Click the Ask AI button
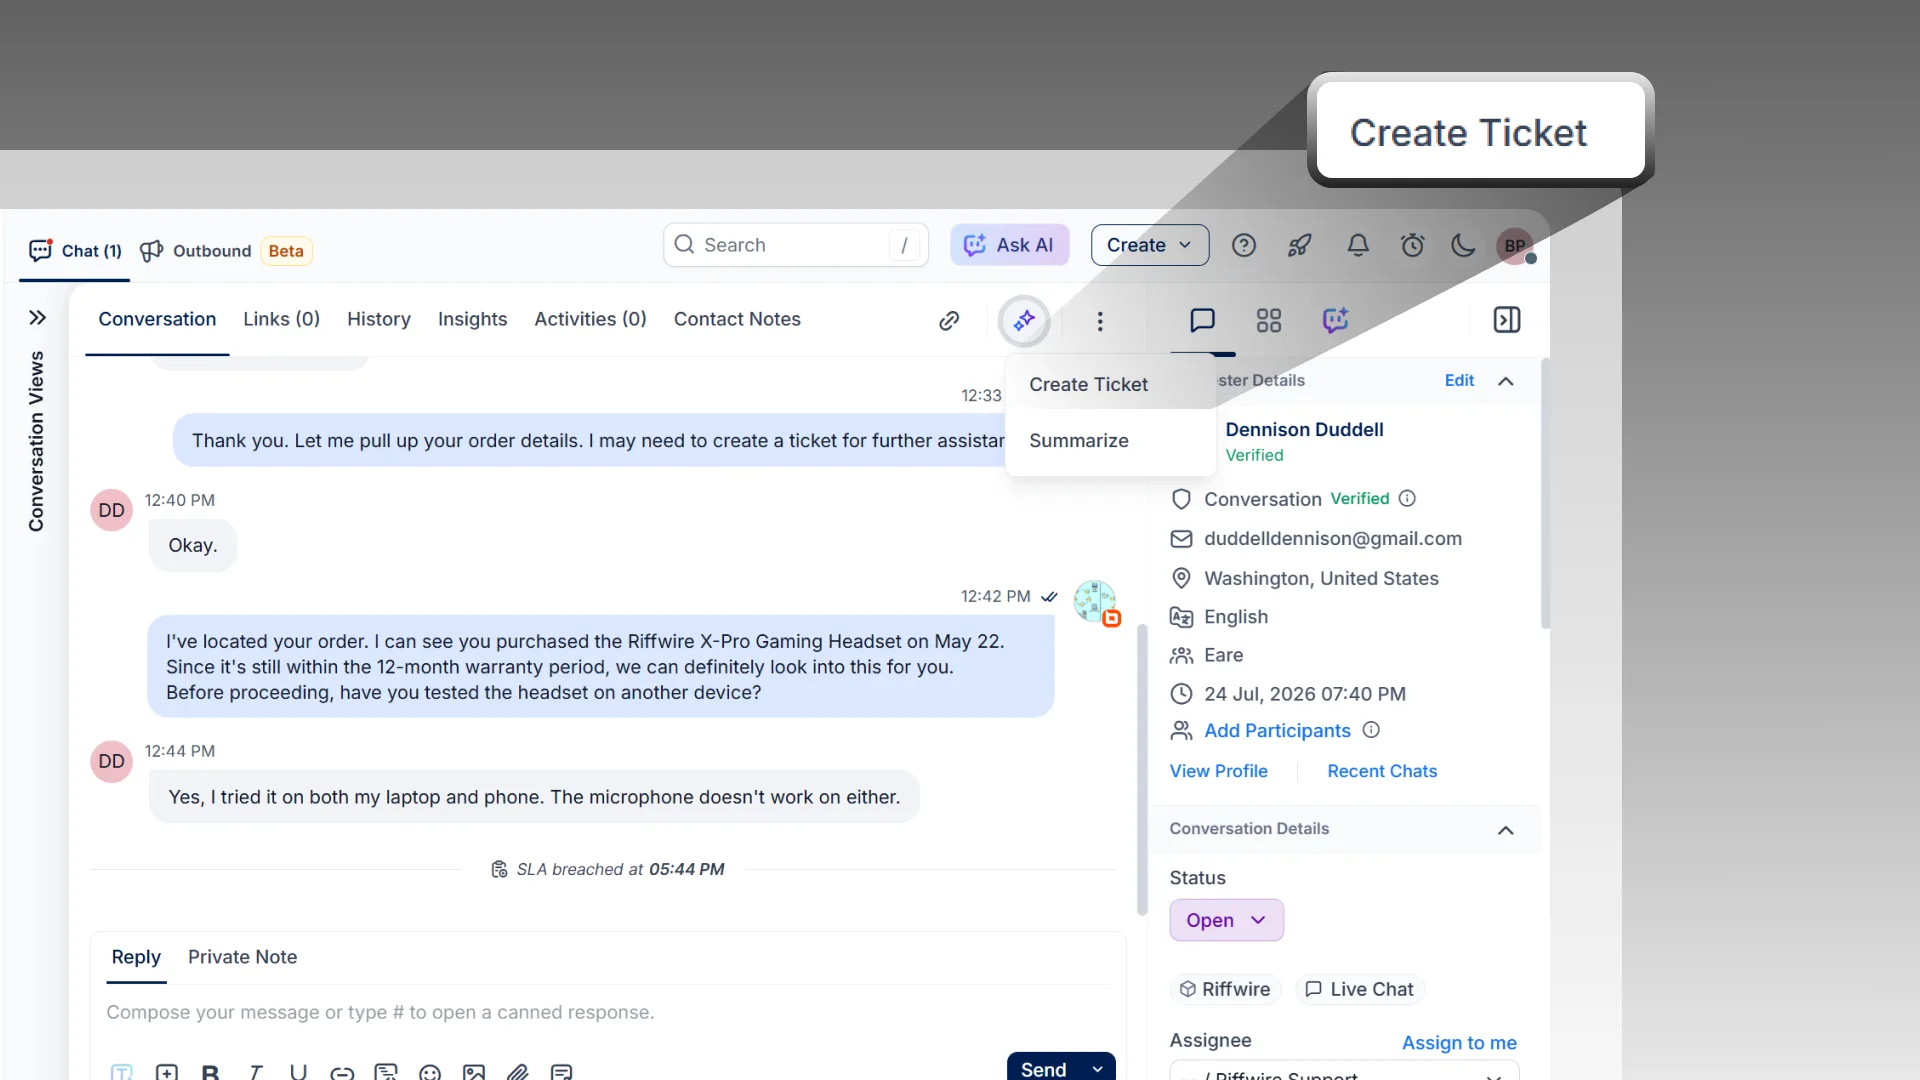Image resolution: width=1920 pixels, height=1080 pixels. 1009,245
